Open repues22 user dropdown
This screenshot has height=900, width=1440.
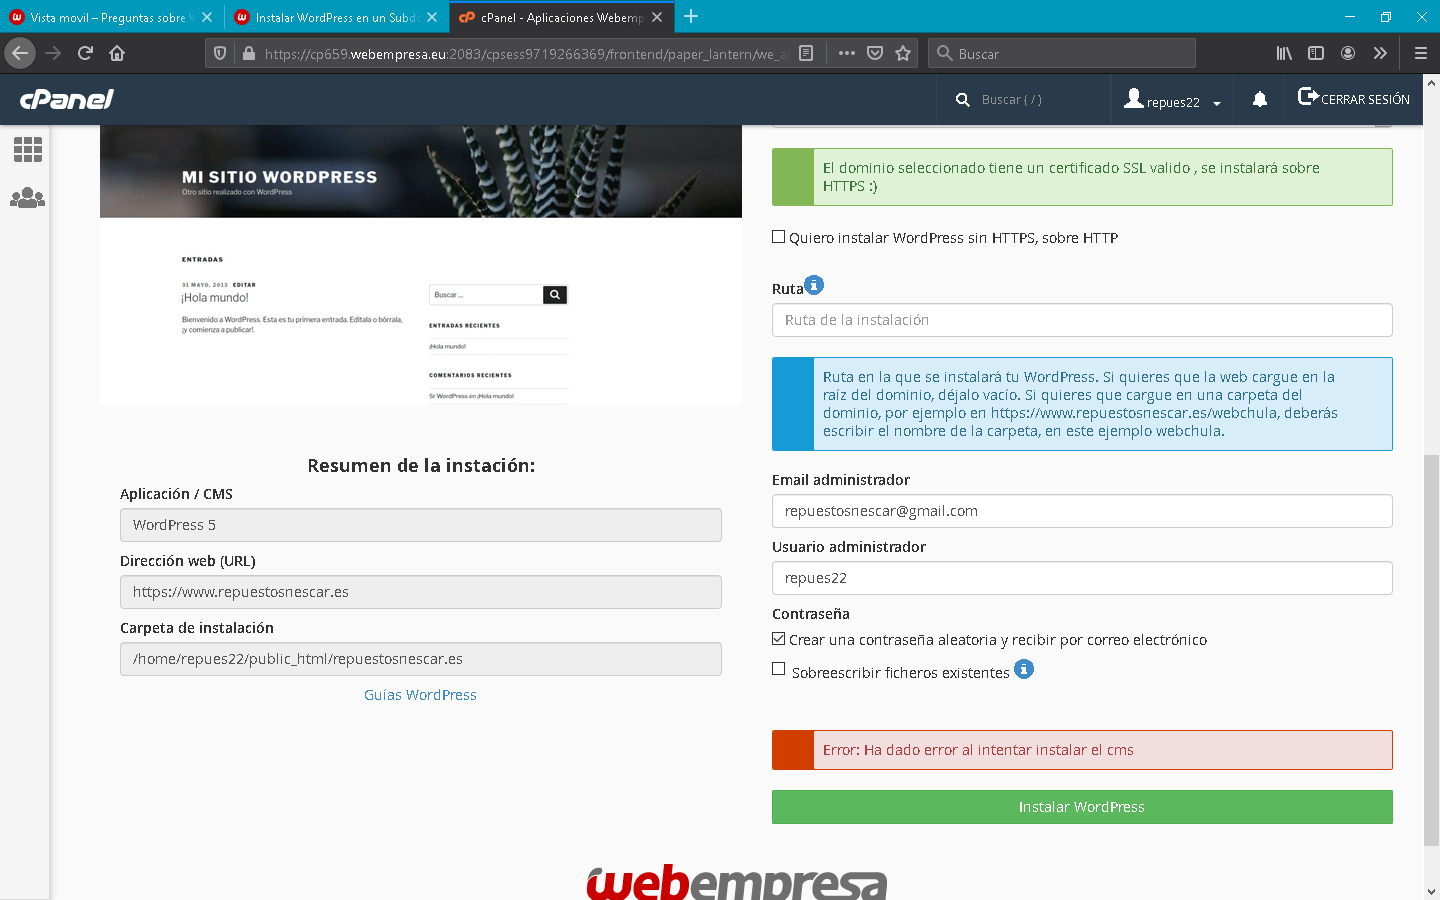coord(1172,100)
